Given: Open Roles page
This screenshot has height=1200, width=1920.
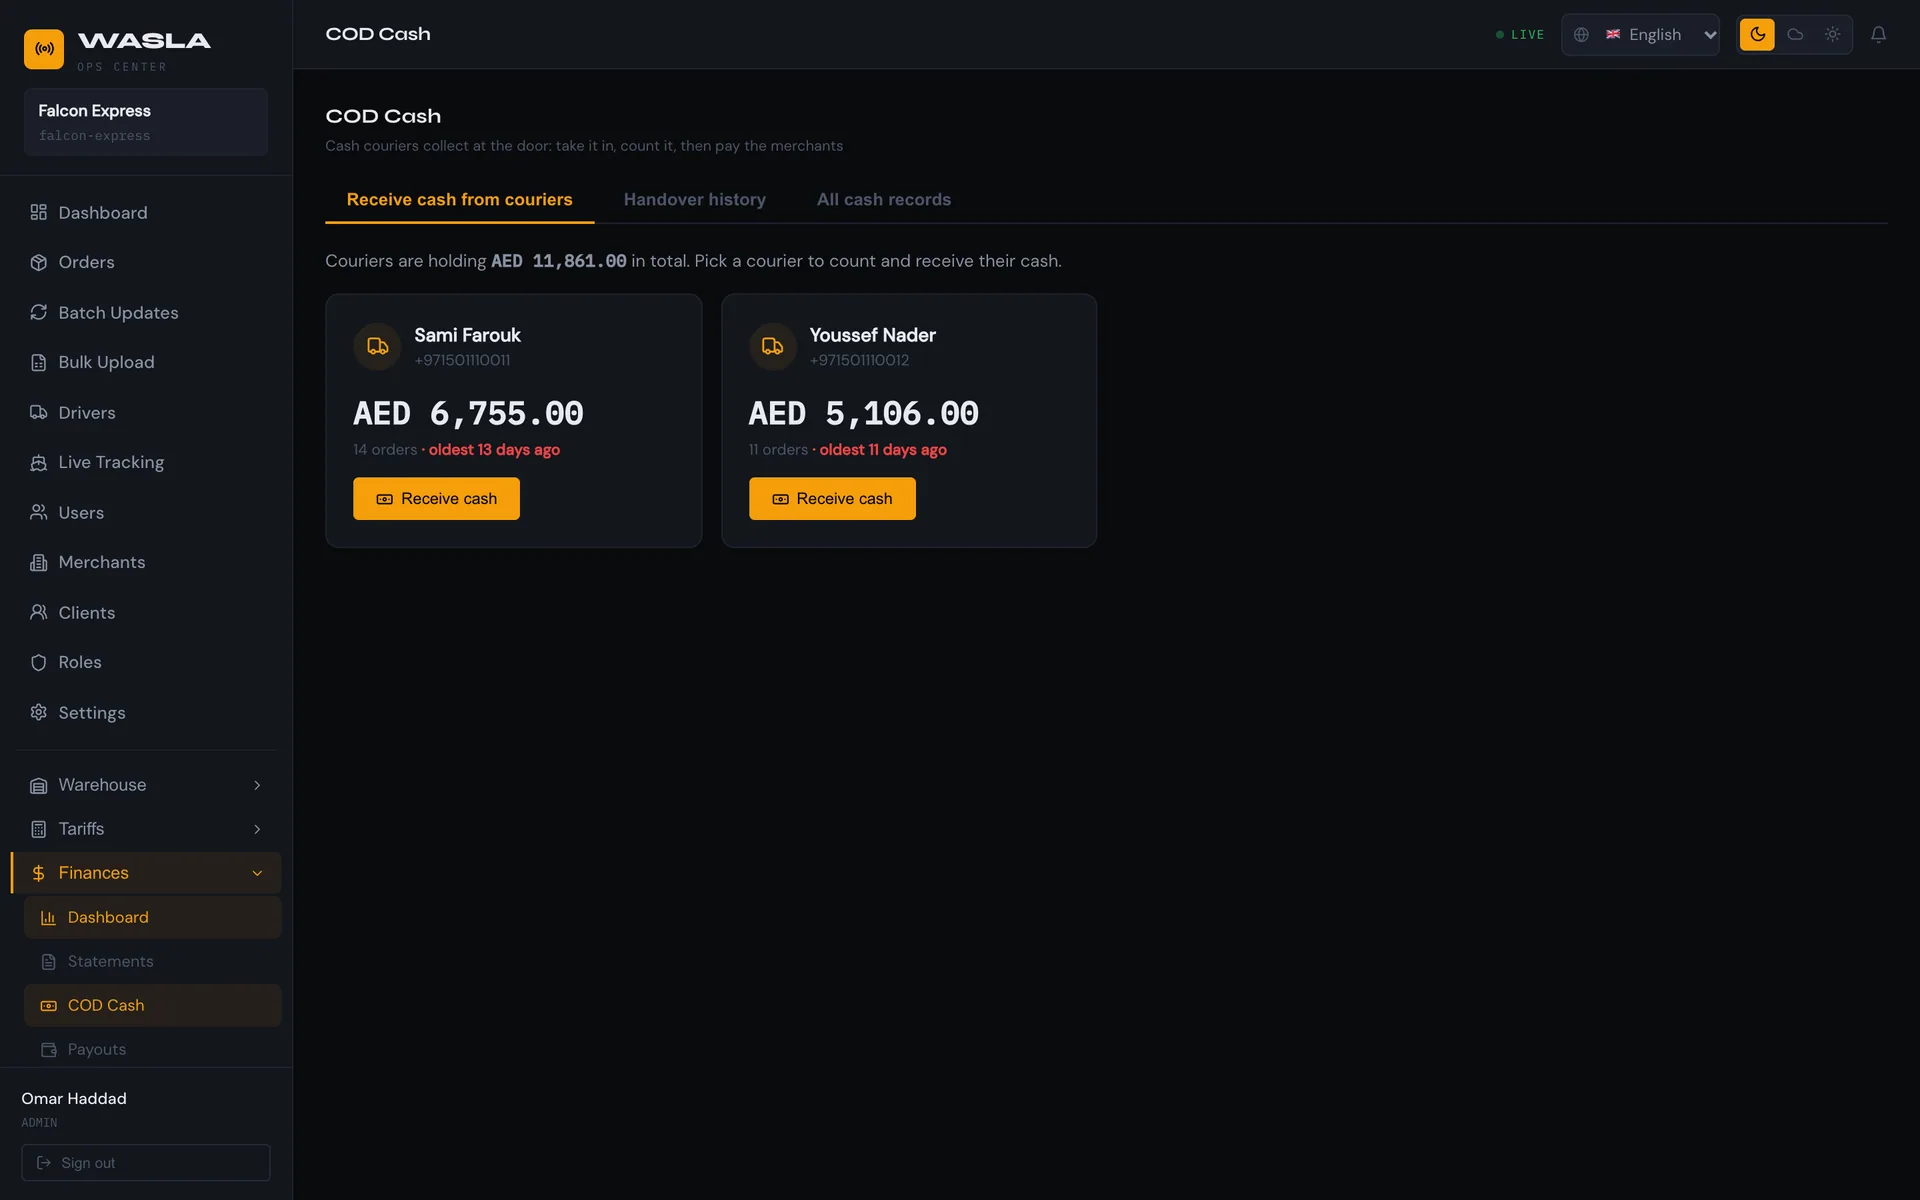Looking at the screenshot, I should click(146, 662).
